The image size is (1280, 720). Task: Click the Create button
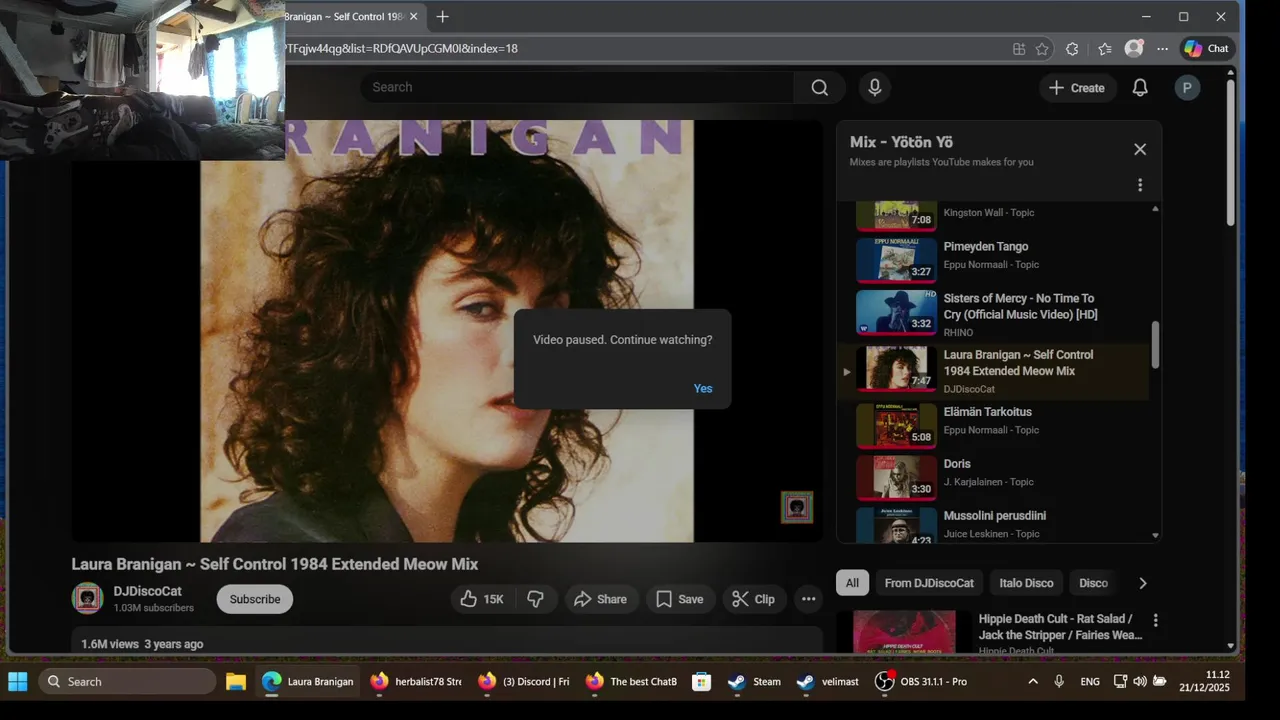click(1077, 87)
